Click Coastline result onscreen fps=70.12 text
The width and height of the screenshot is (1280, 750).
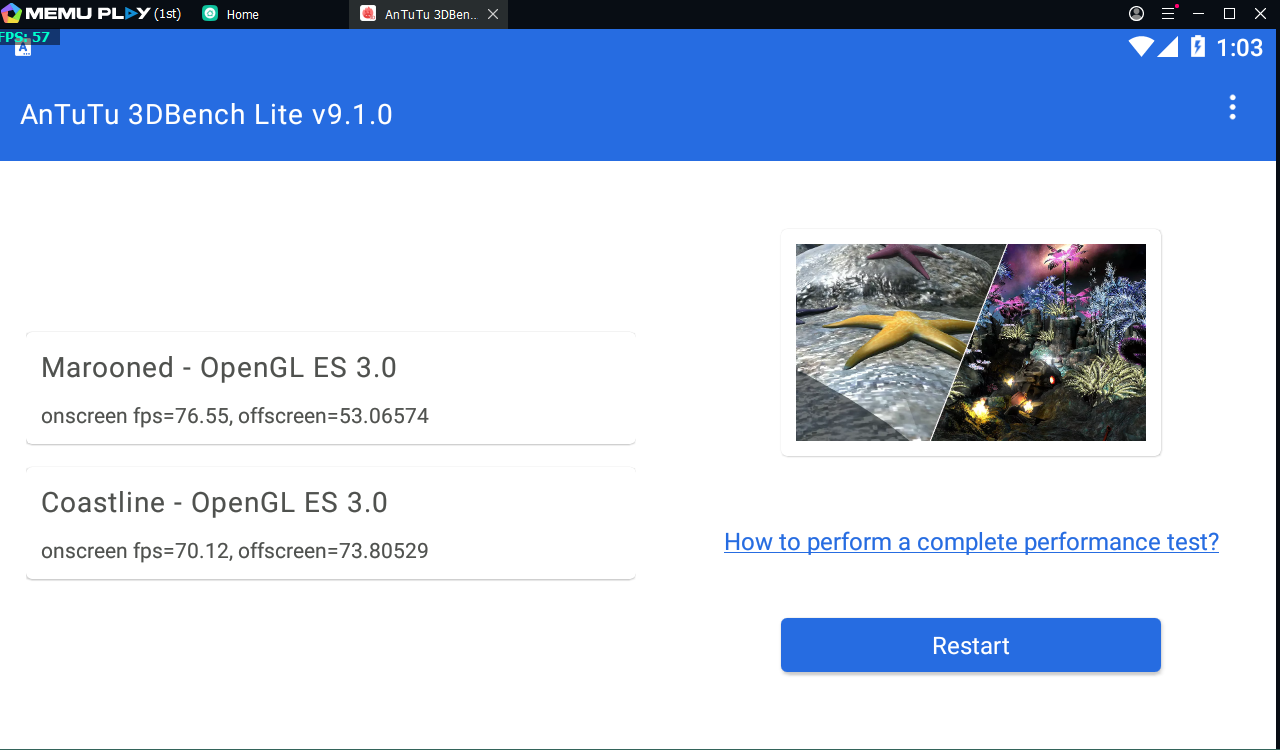coord(235,551)
